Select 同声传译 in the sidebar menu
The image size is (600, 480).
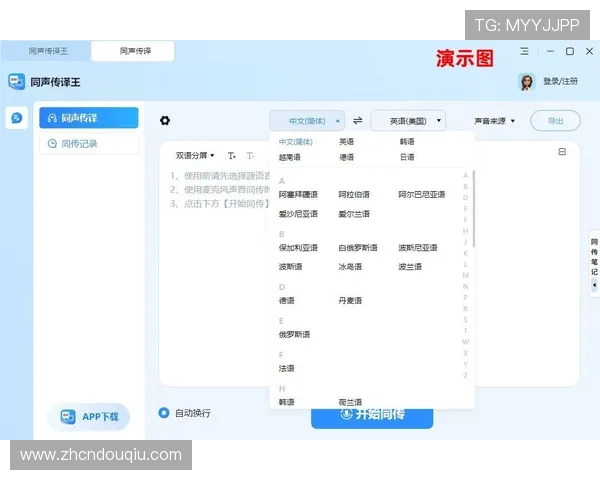(89, 118)
